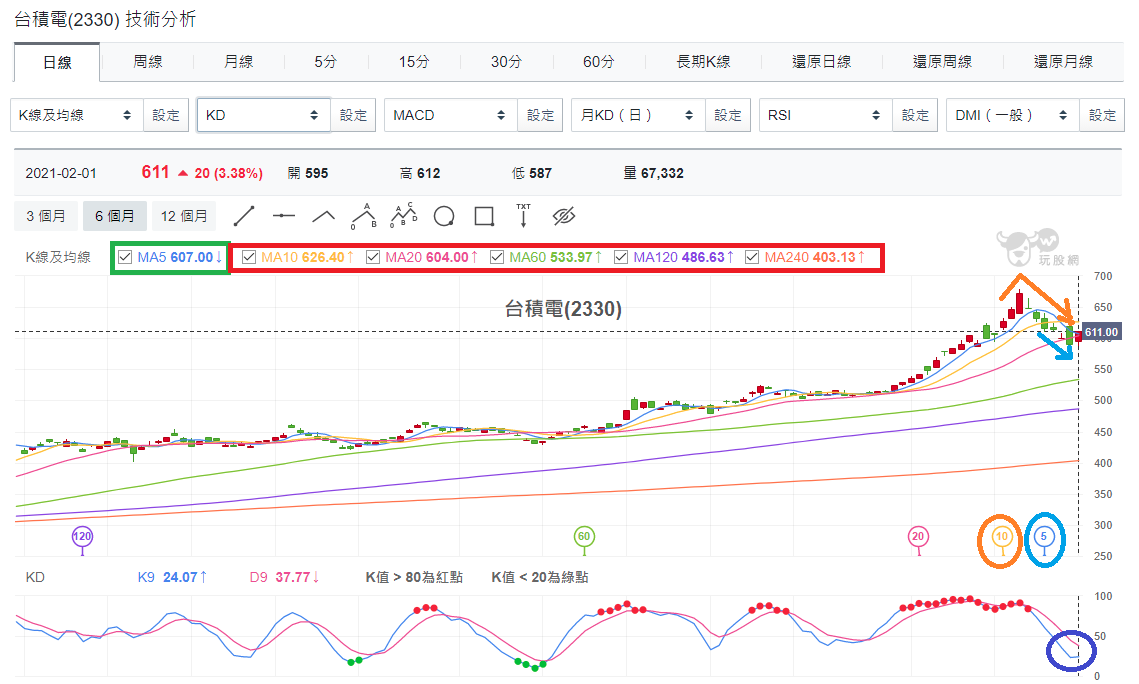Select the 3 個月 time range
The width and height of the screenshot is (1139, 684).
click(x=46, y=216)
